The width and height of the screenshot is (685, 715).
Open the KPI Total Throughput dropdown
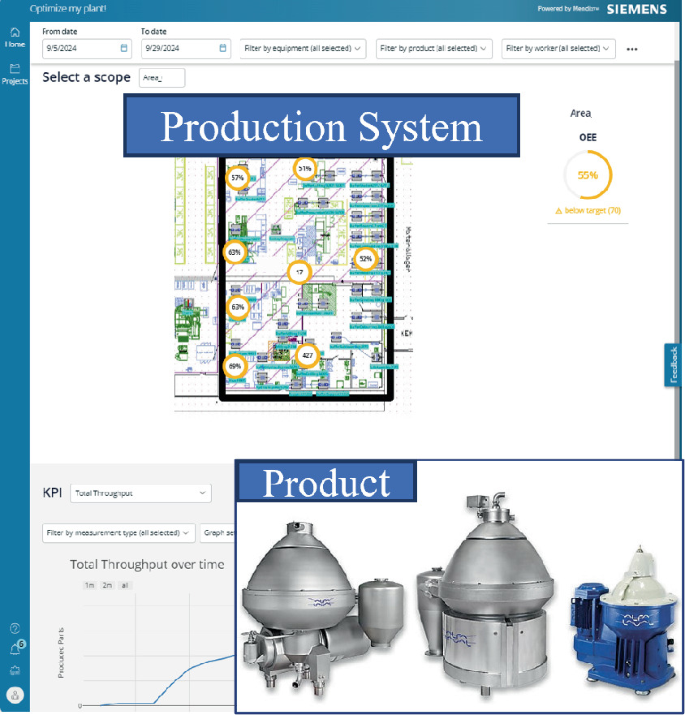[x=140, y=493]
